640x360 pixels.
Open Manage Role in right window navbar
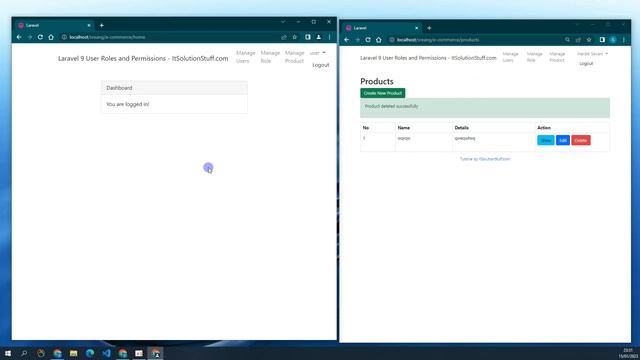(534, 57)
